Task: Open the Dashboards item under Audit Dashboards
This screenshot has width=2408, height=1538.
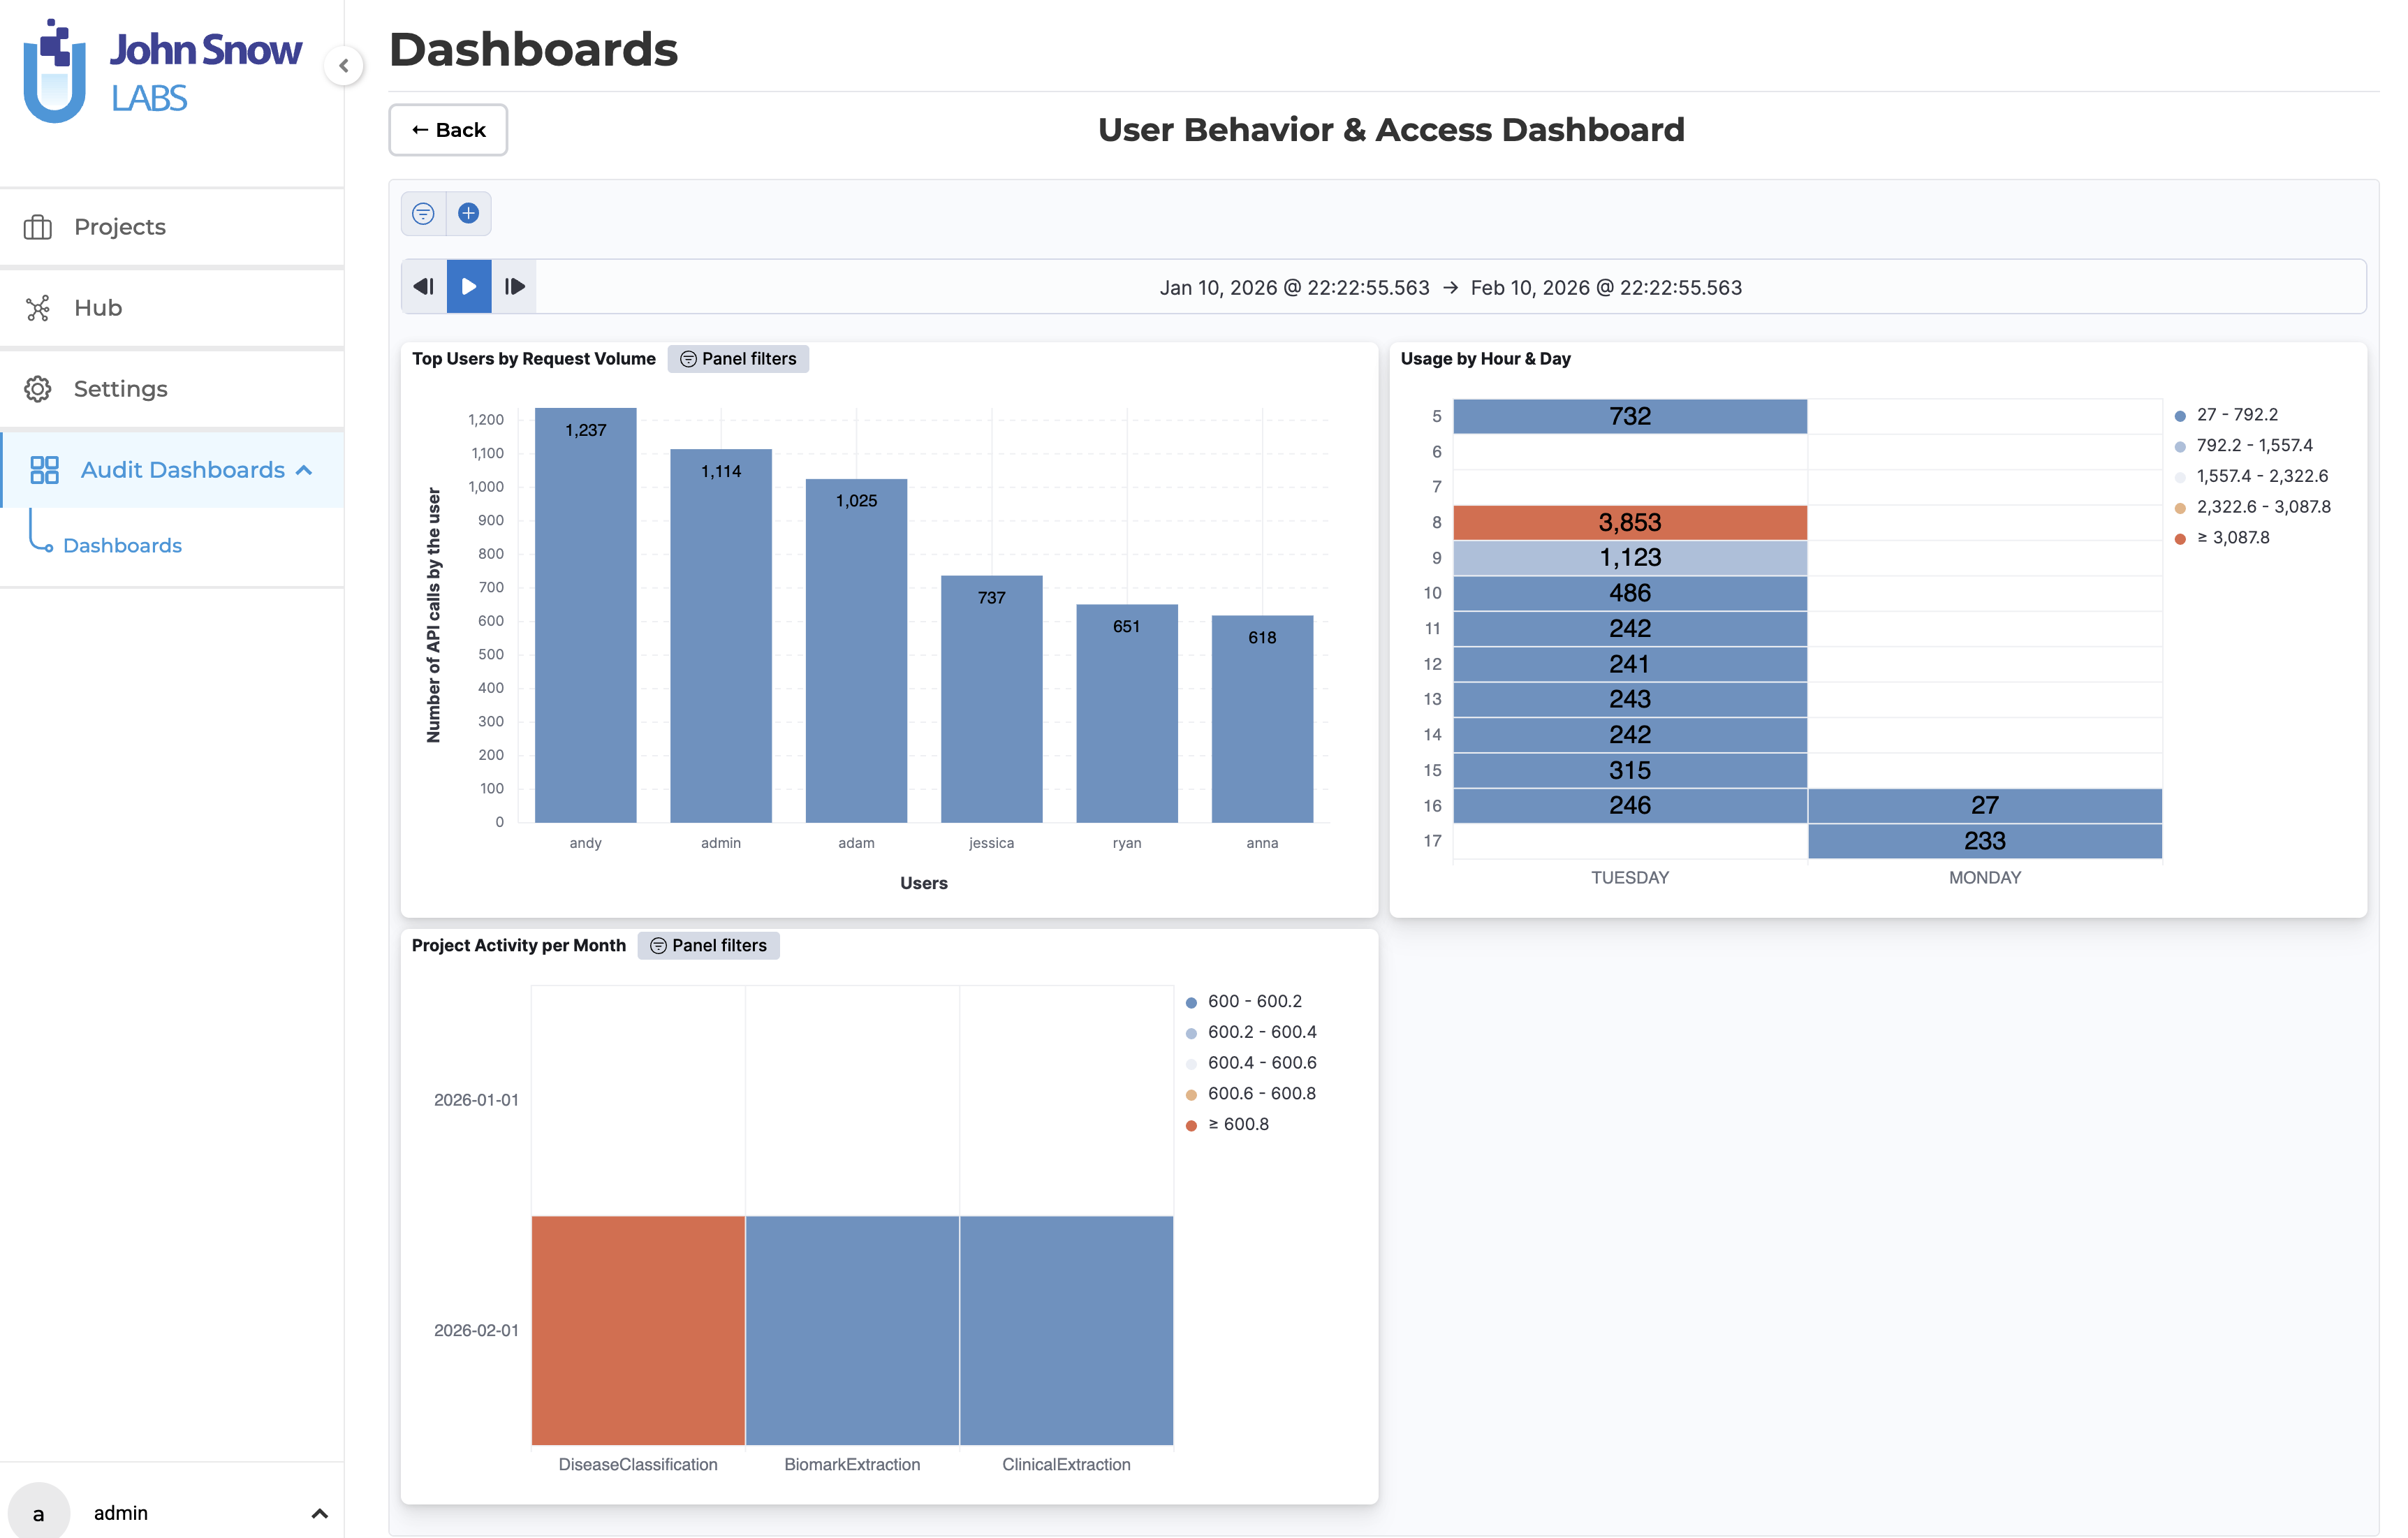Action: point(122,545)
